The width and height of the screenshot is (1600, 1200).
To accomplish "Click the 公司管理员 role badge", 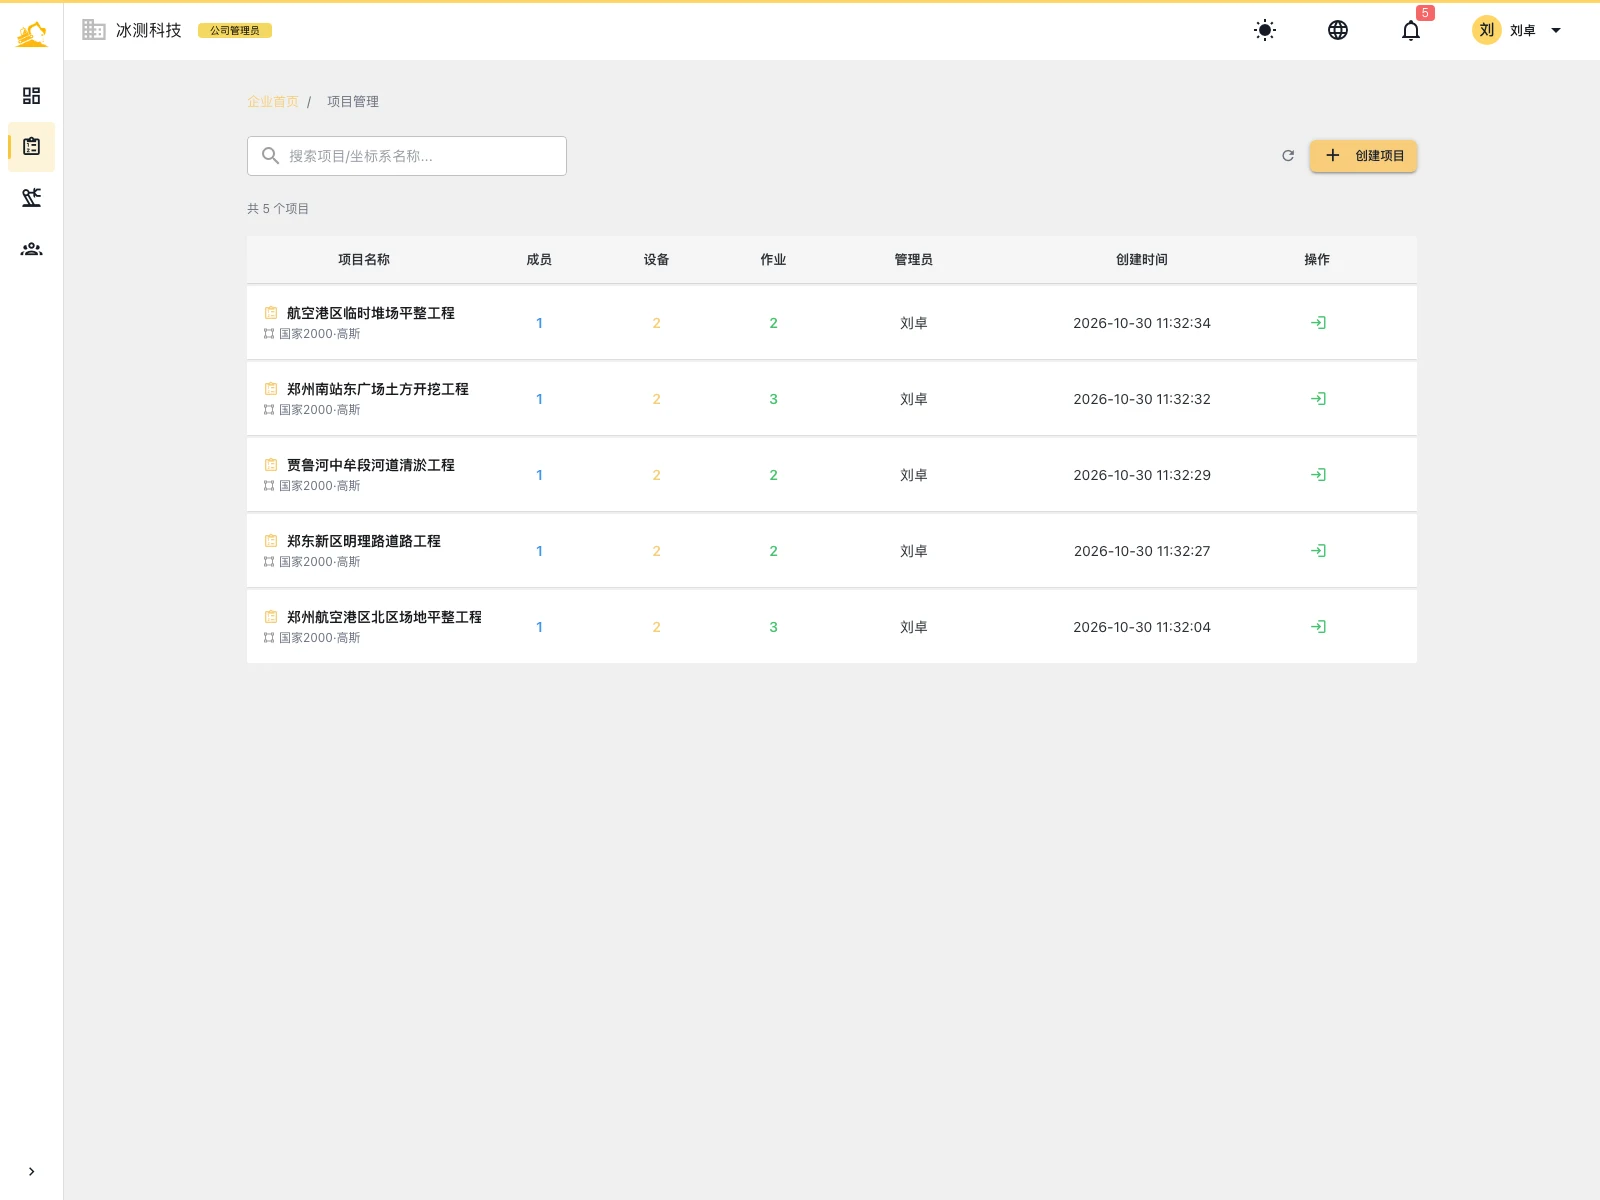I will coord(235,31).
